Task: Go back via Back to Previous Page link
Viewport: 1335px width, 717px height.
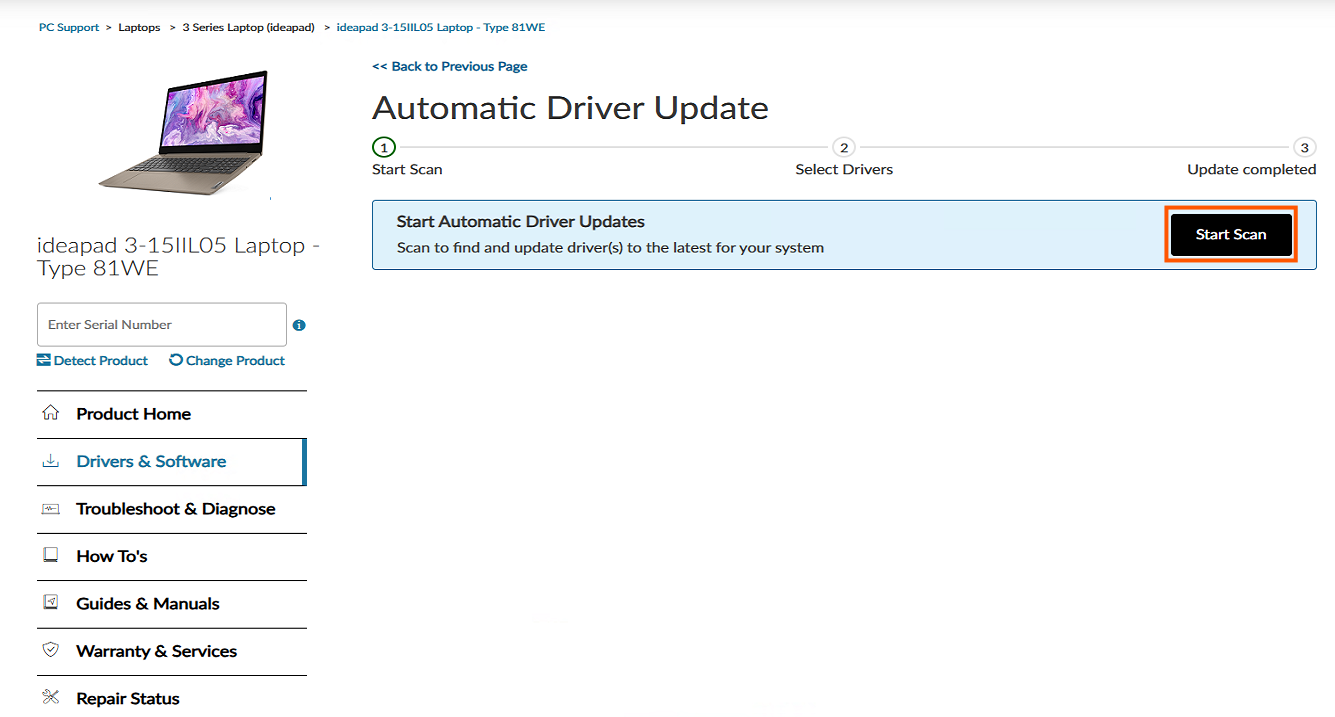Action: [450, 66]
